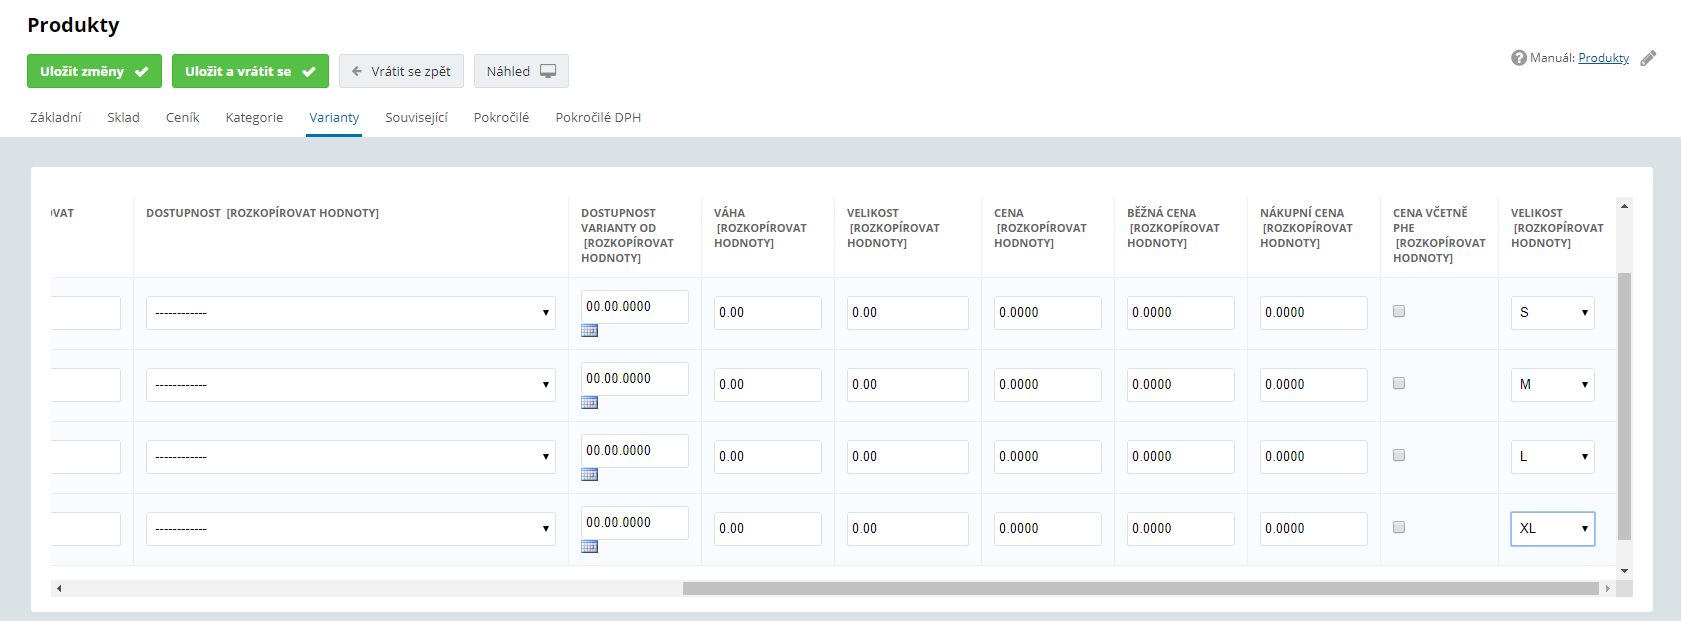
Task: Open Dostupnost dropdown in M row
Action: pyautogui.click(x=351, y=385)
